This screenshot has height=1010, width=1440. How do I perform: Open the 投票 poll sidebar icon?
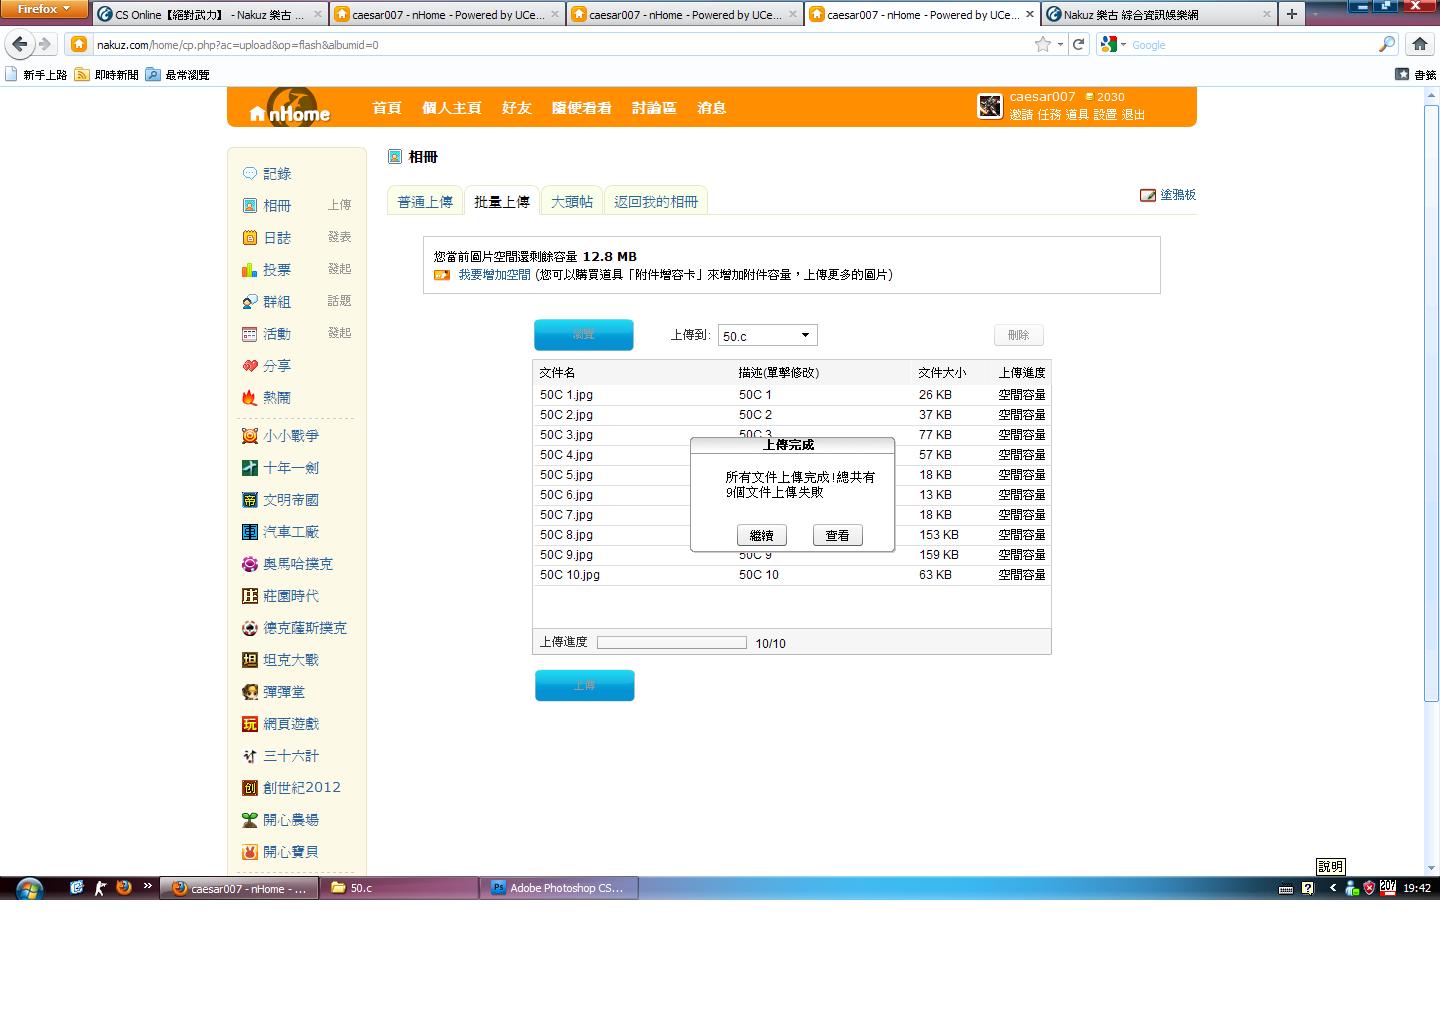coord(250,270)
